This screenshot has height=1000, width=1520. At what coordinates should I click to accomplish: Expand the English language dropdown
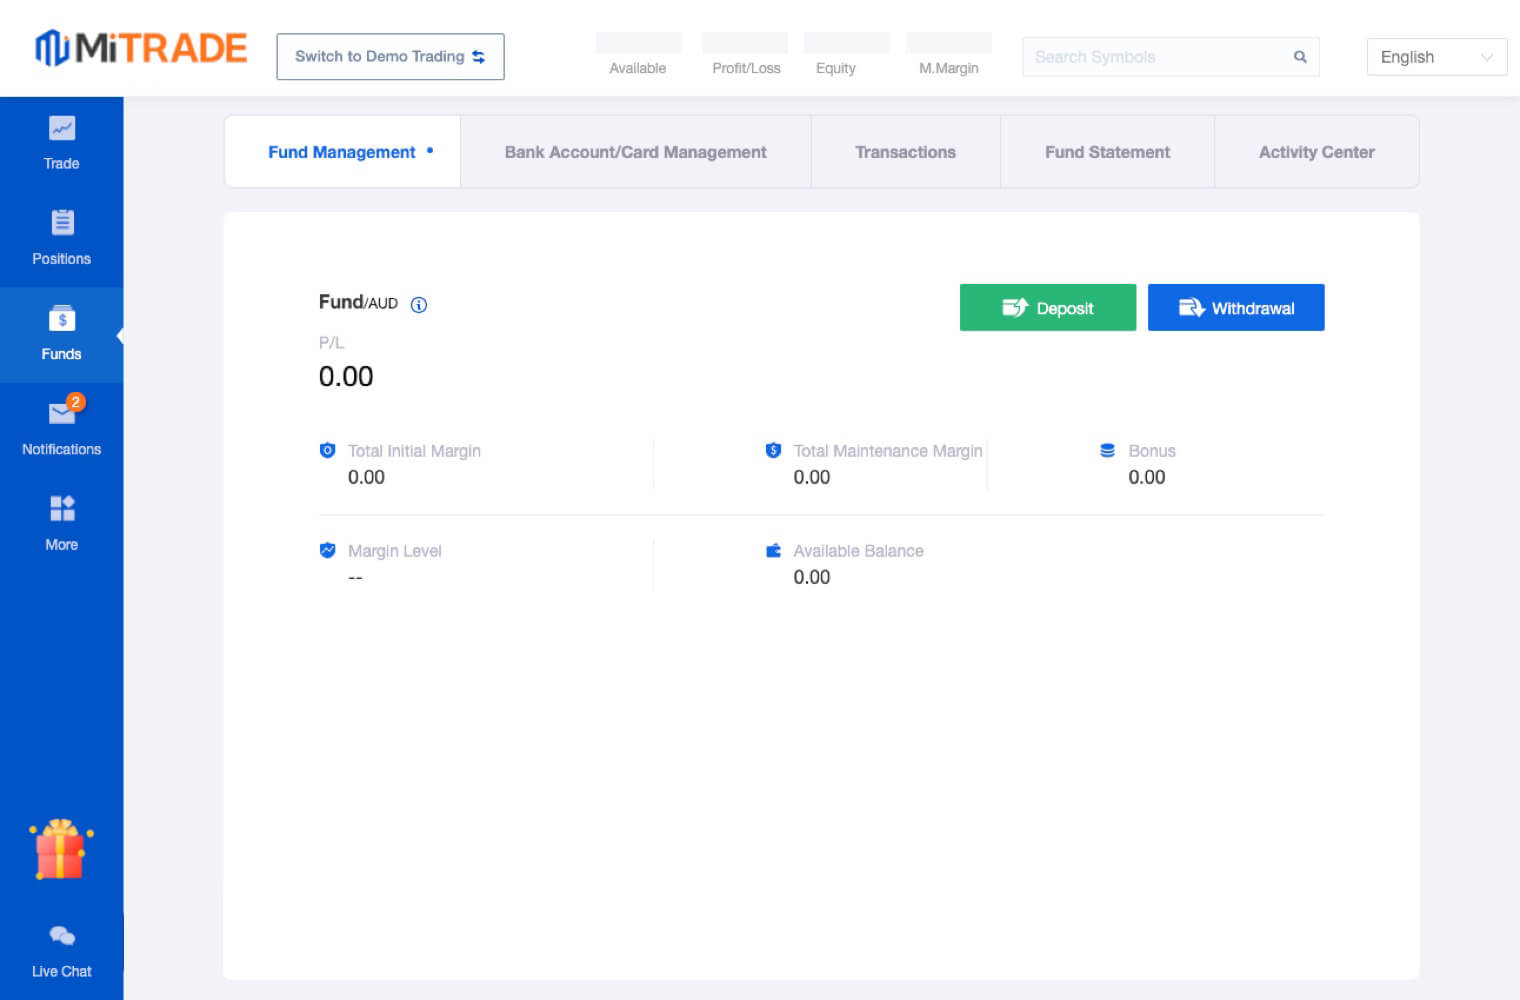coord(1436,57)
